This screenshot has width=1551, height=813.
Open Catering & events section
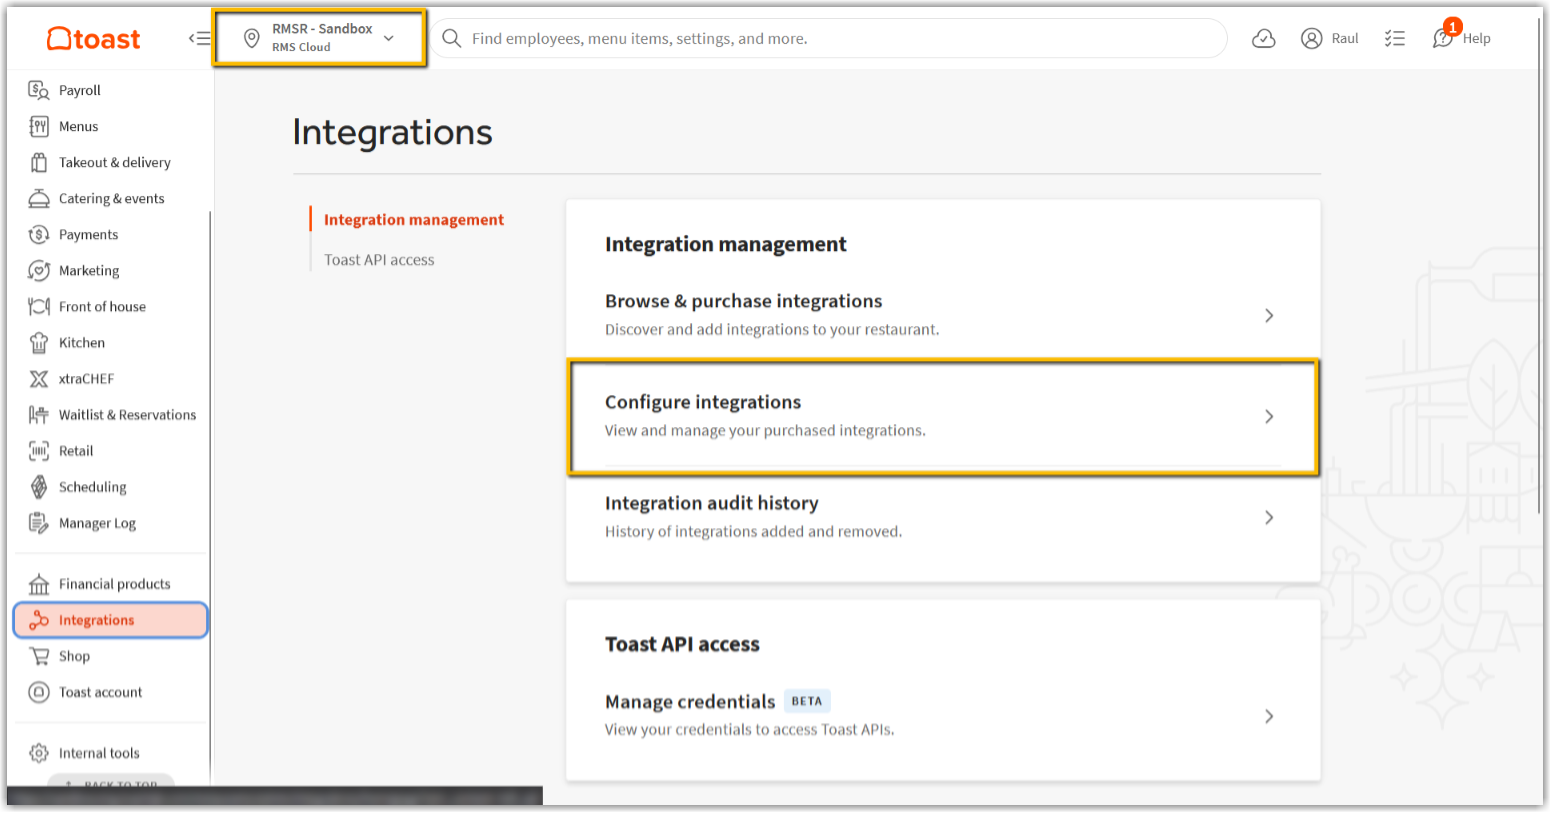click(x=110, y=198)
